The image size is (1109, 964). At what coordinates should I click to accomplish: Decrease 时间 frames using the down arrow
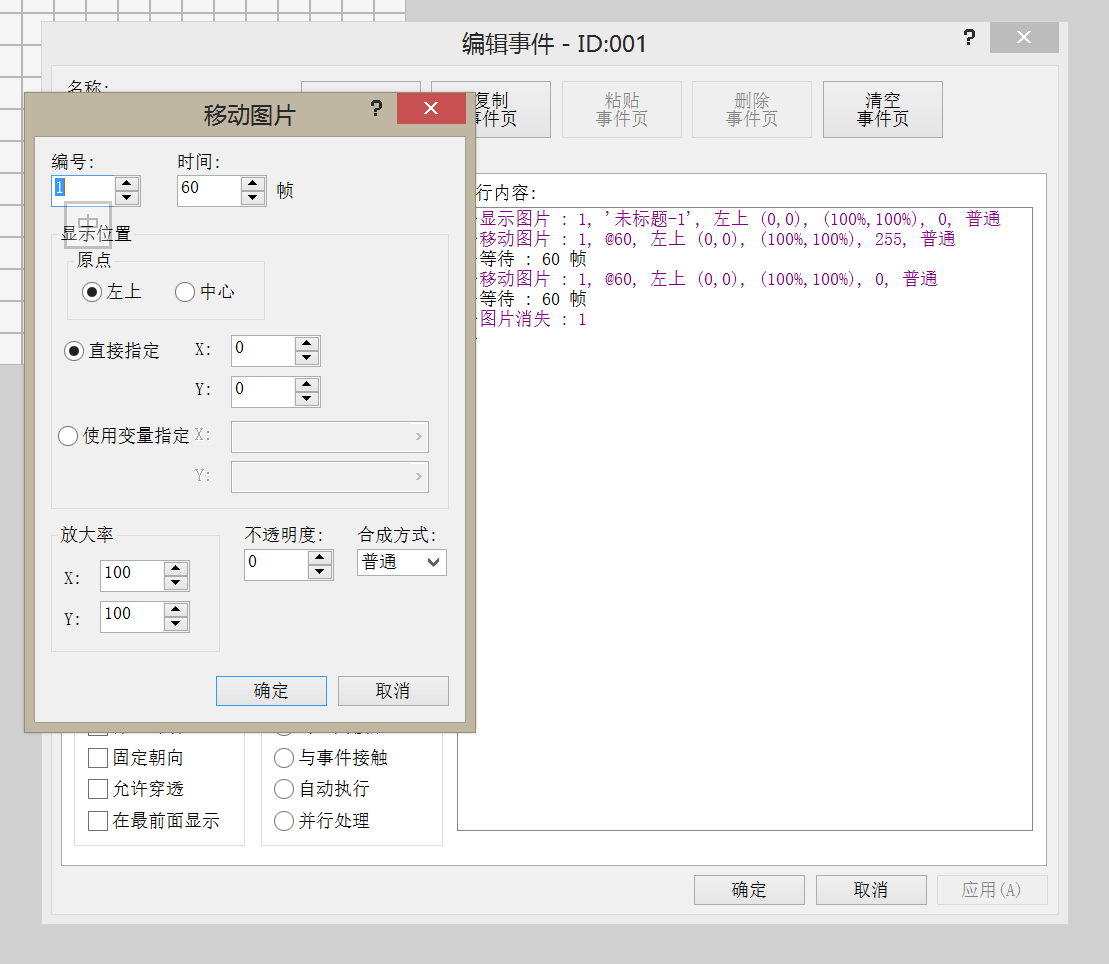pos(252,198)
